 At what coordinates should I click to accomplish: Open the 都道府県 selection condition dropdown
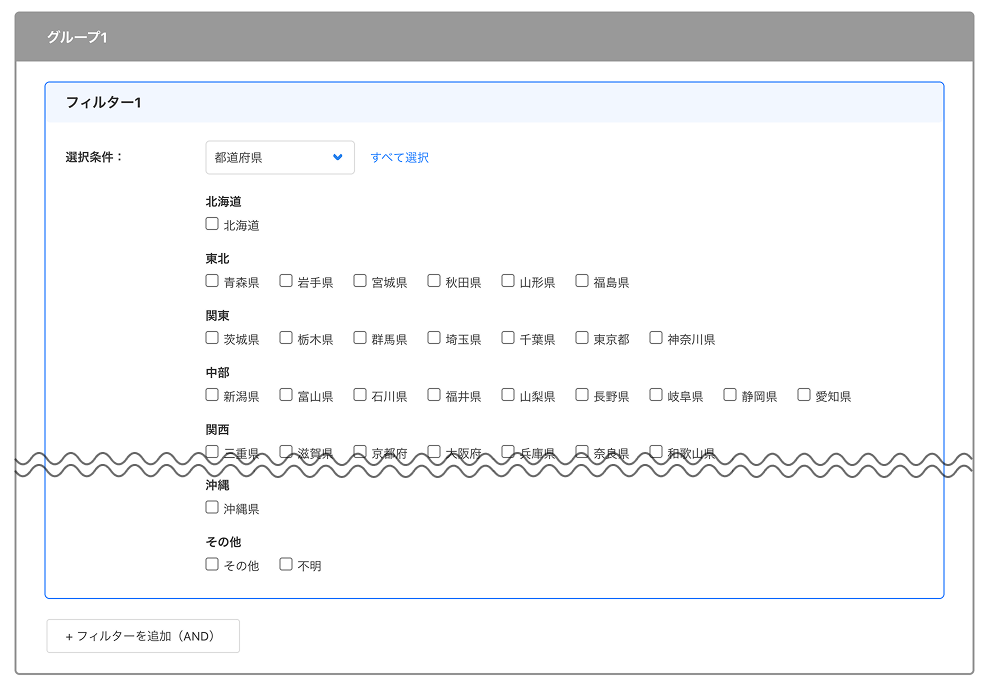click(x=279, y=157)
